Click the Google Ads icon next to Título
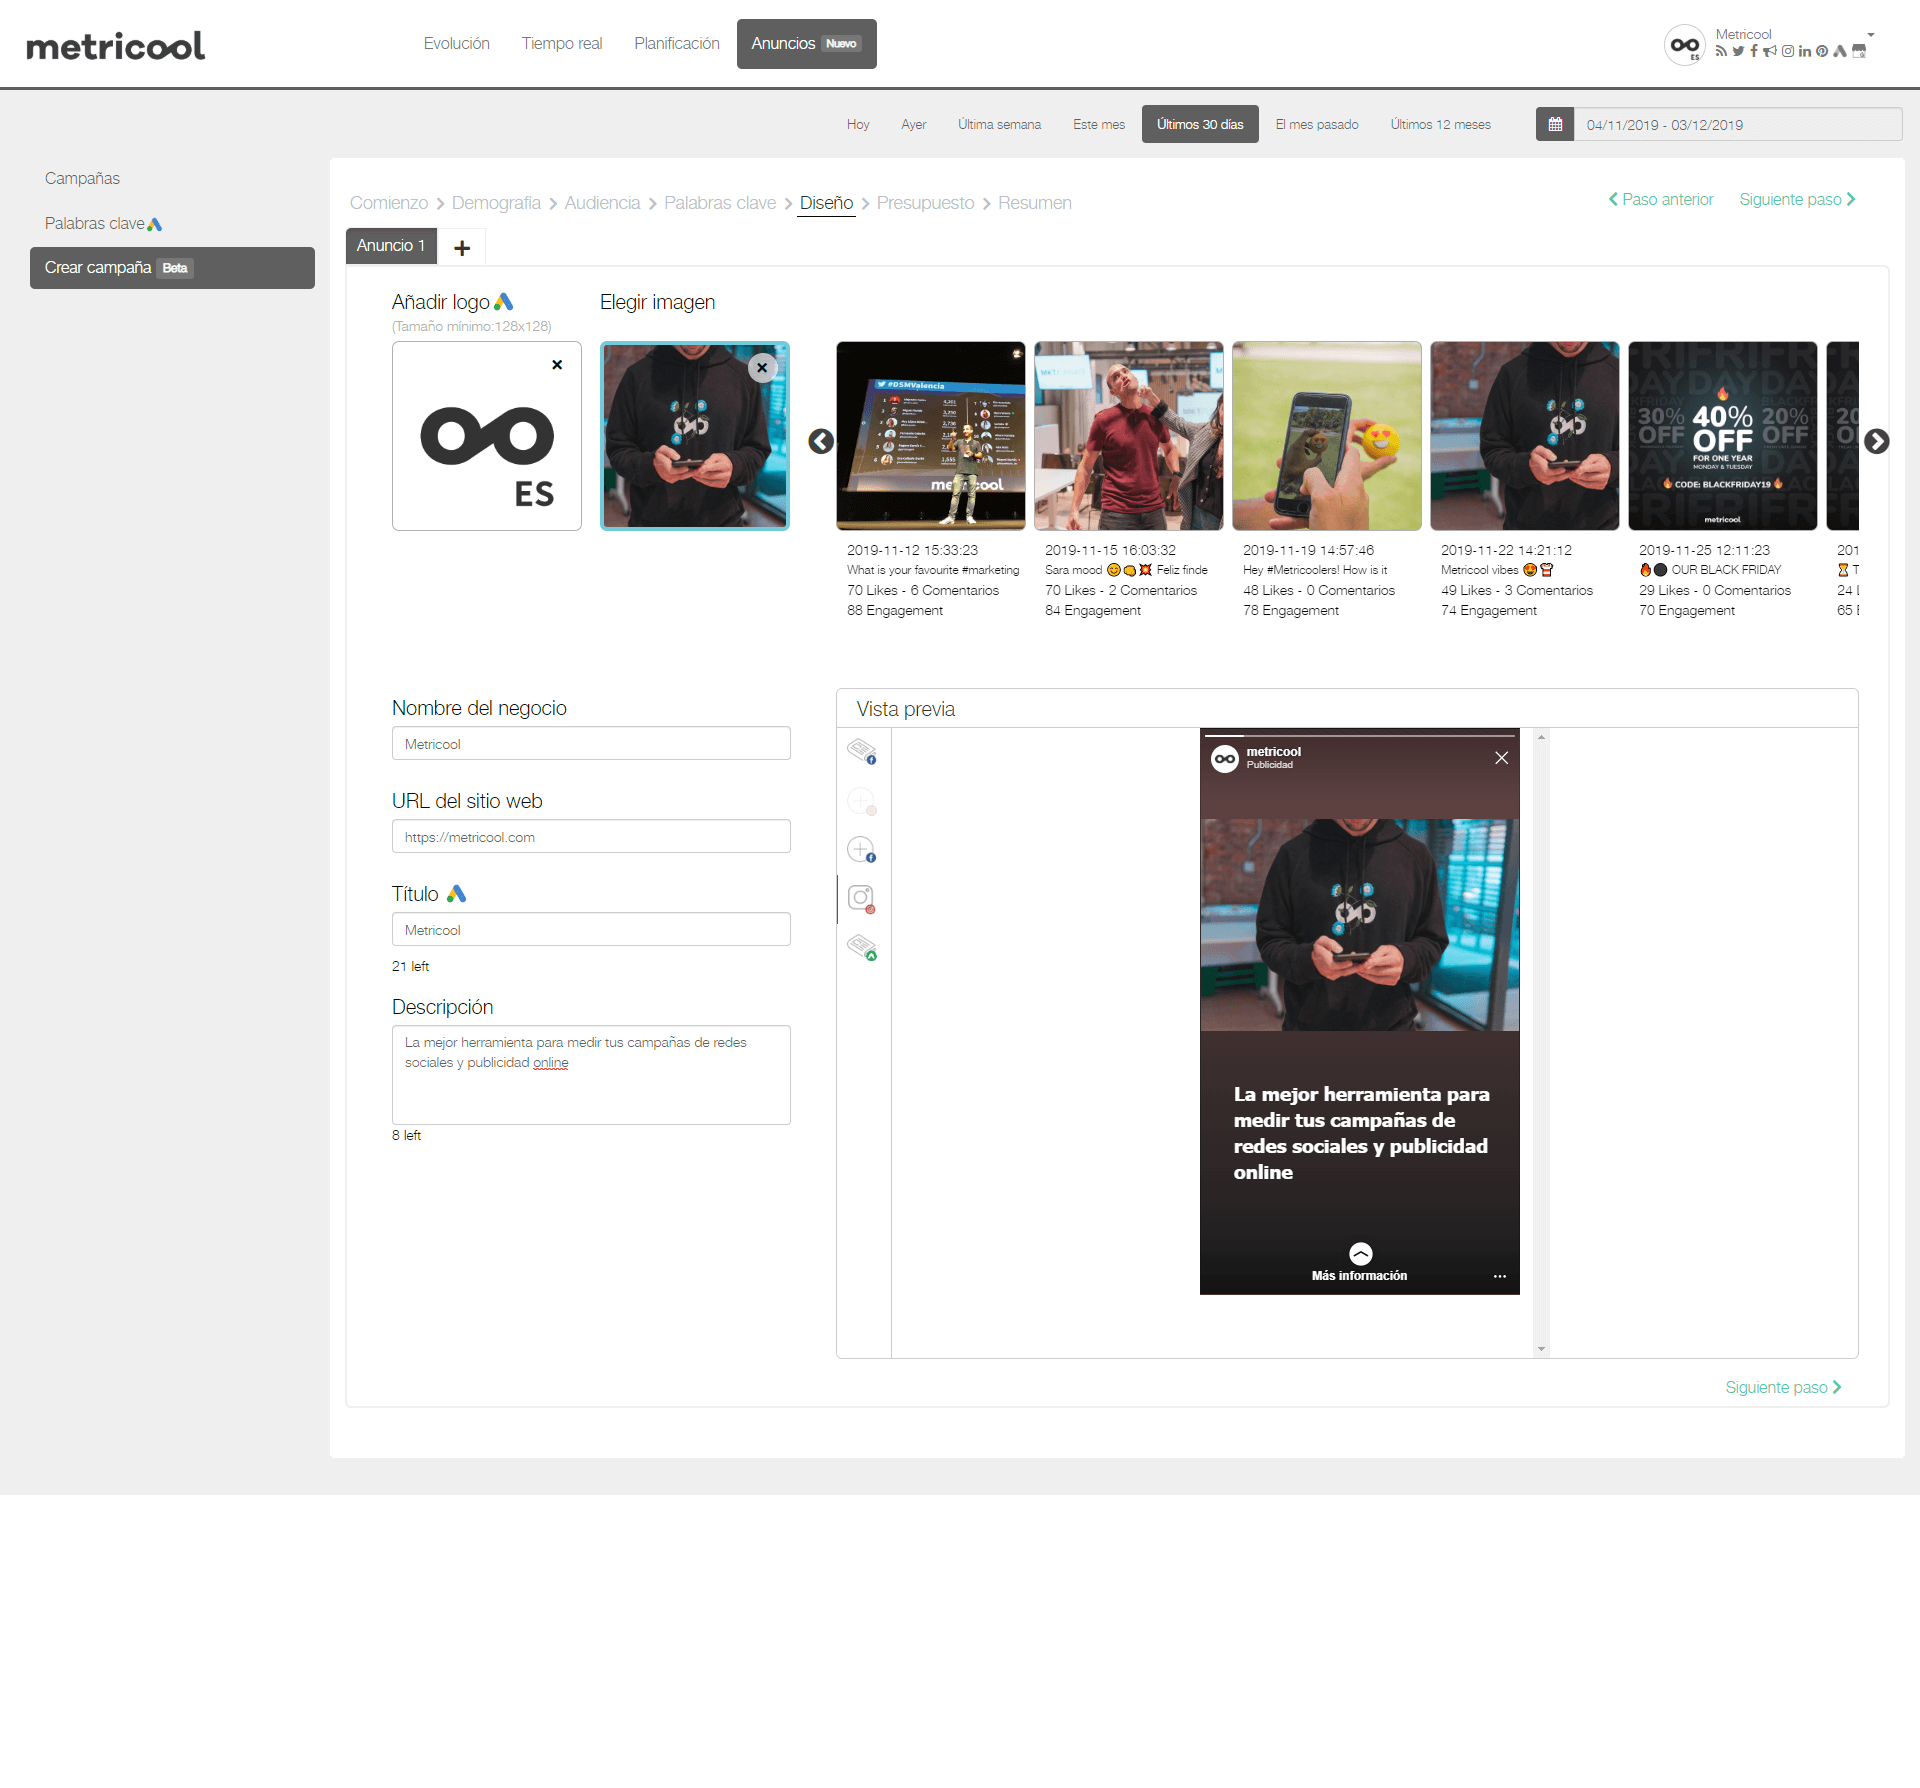 tap(456, 894)
